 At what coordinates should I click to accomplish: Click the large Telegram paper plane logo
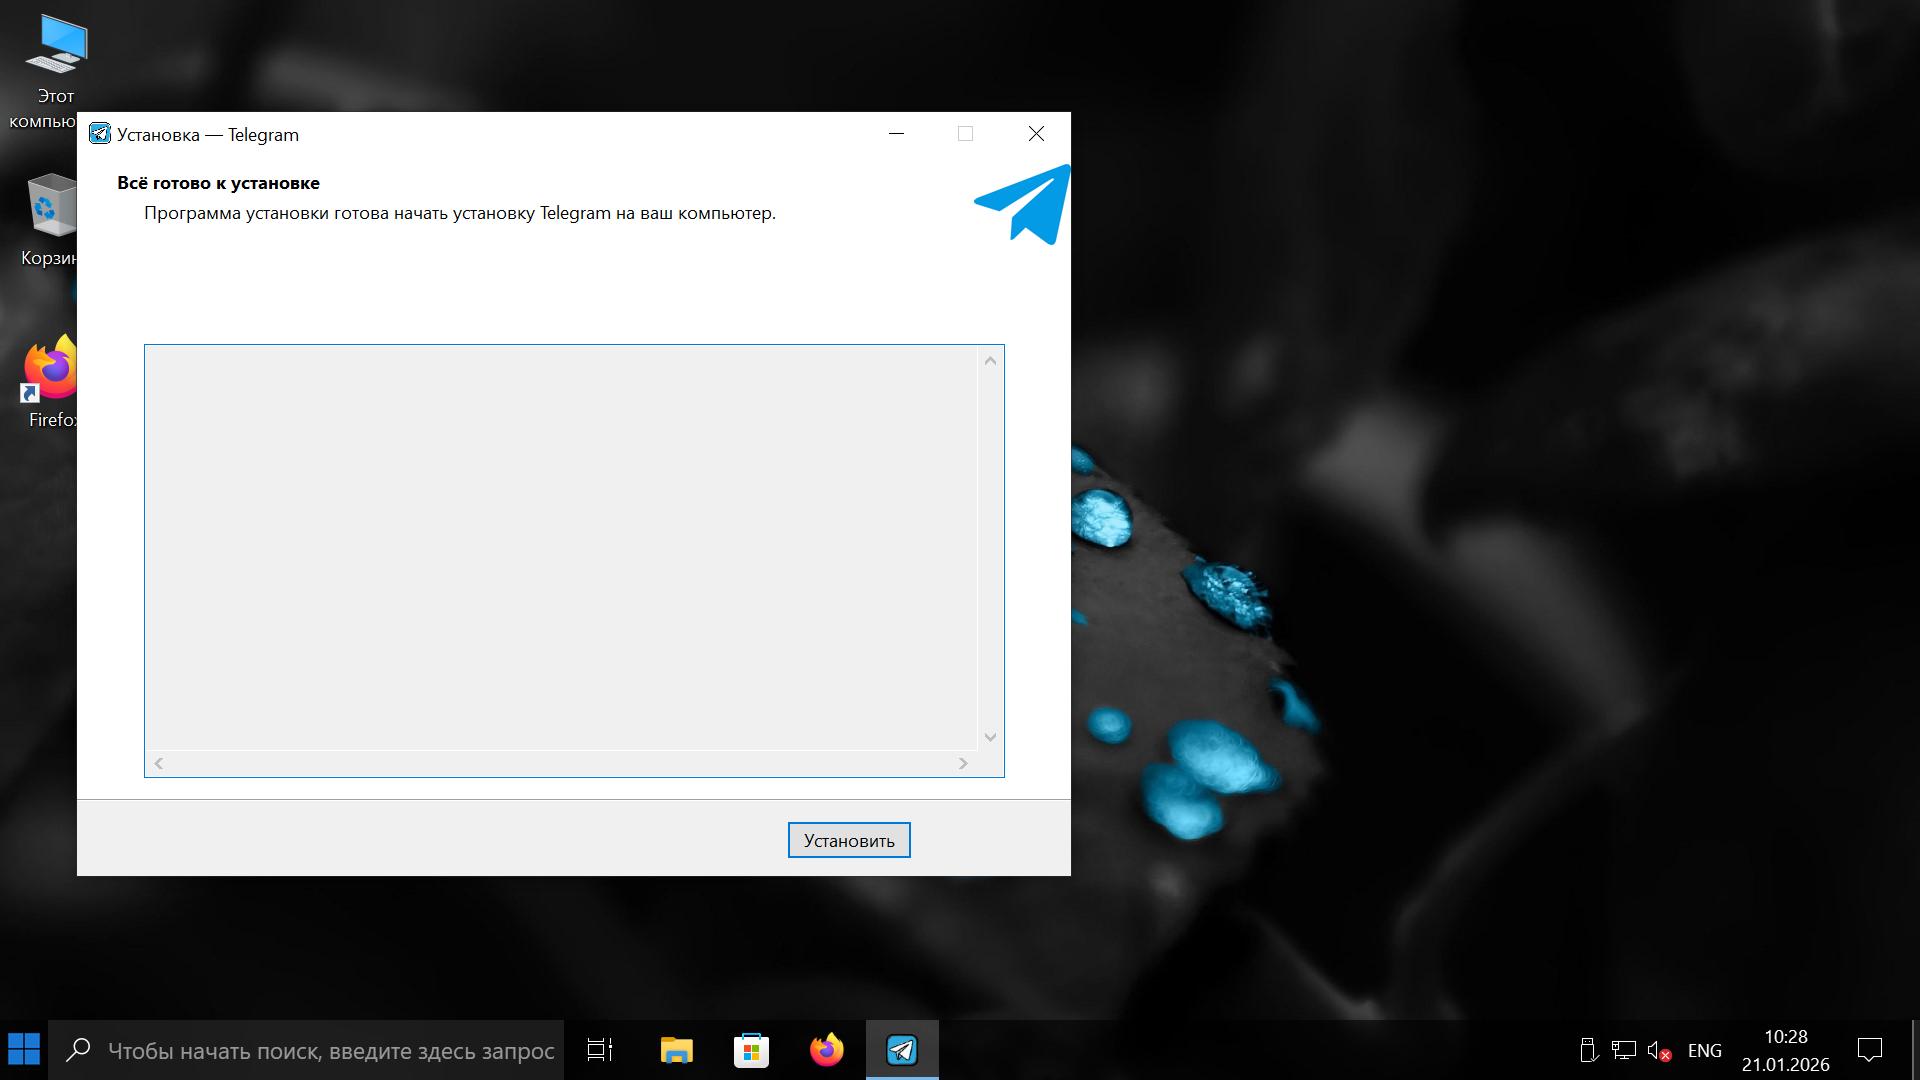(1023, 205)
